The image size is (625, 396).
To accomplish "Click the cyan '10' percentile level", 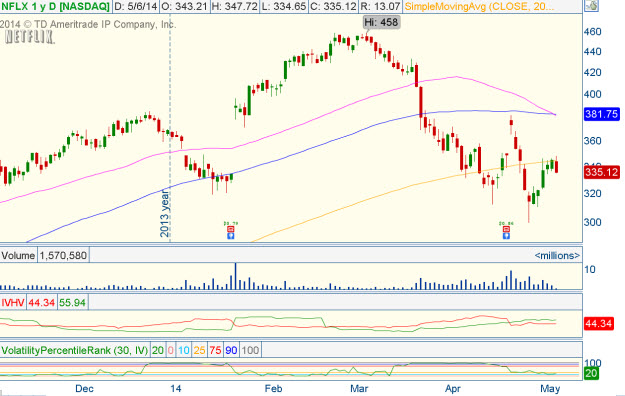I will coord(184,350).
